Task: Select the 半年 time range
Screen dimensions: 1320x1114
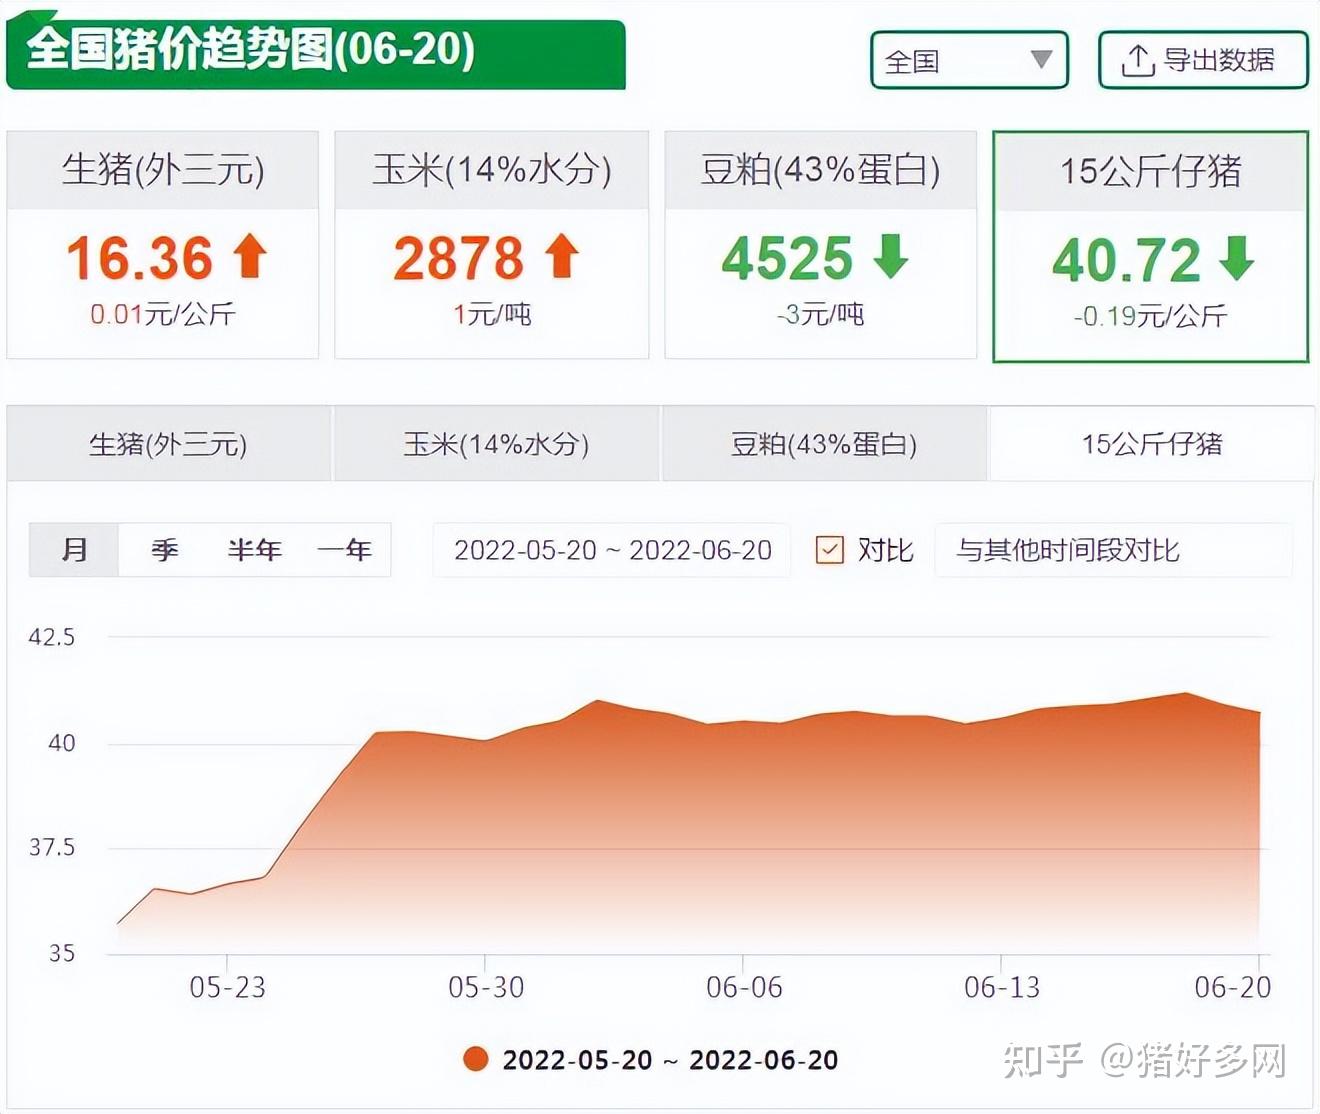Action: pos(255,550)
